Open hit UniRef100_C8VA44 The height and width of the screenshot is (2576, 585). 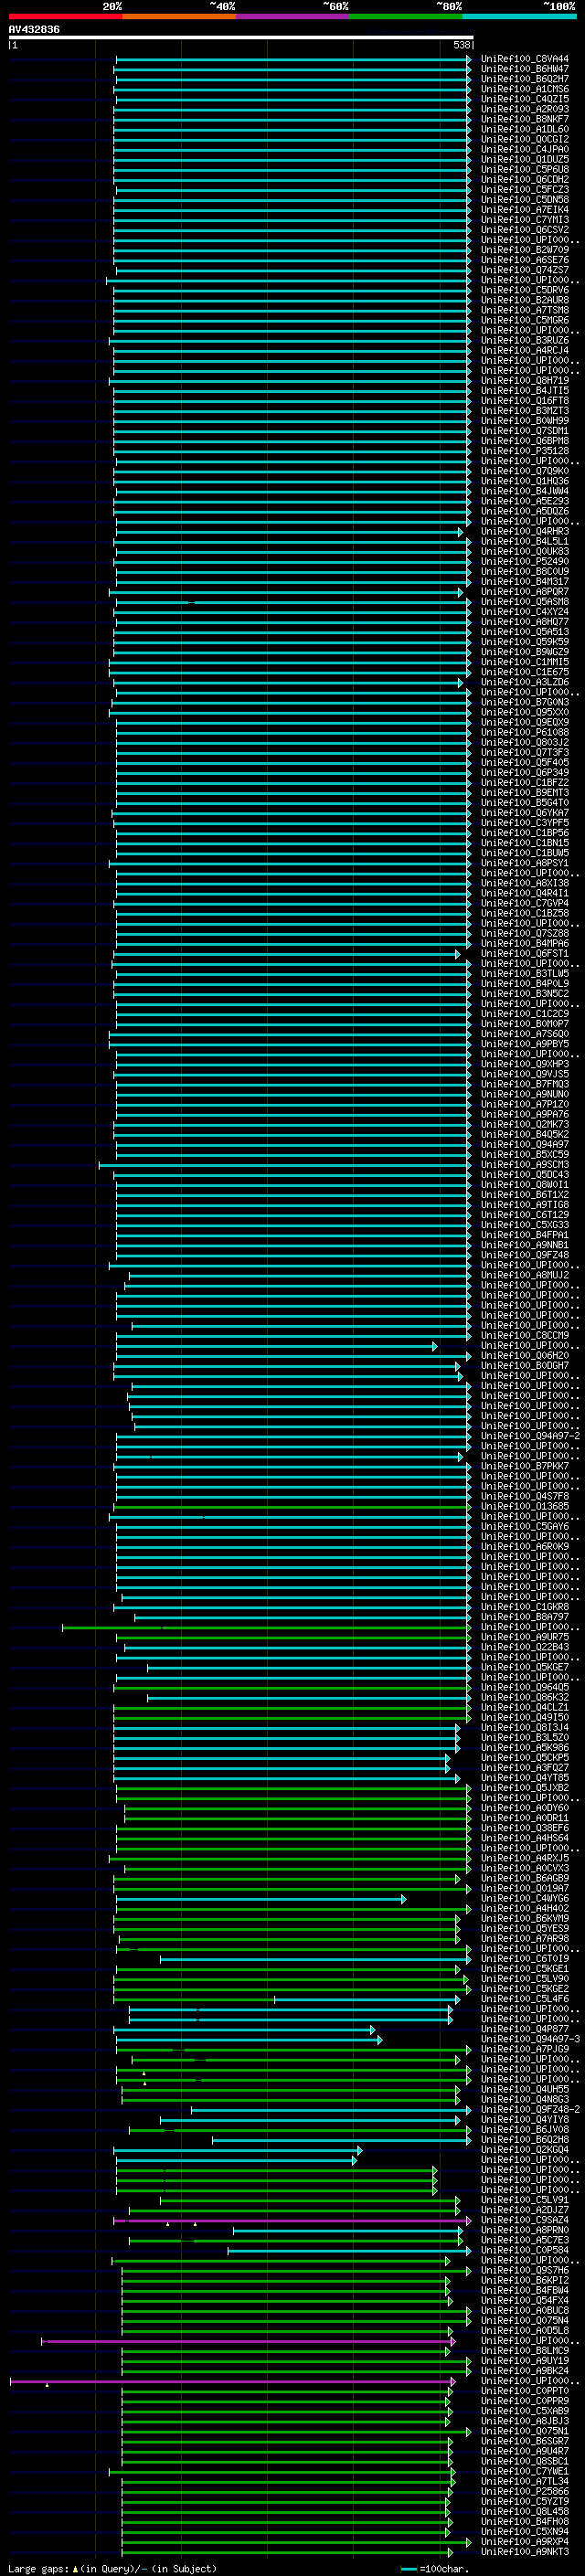pos(525,59)
